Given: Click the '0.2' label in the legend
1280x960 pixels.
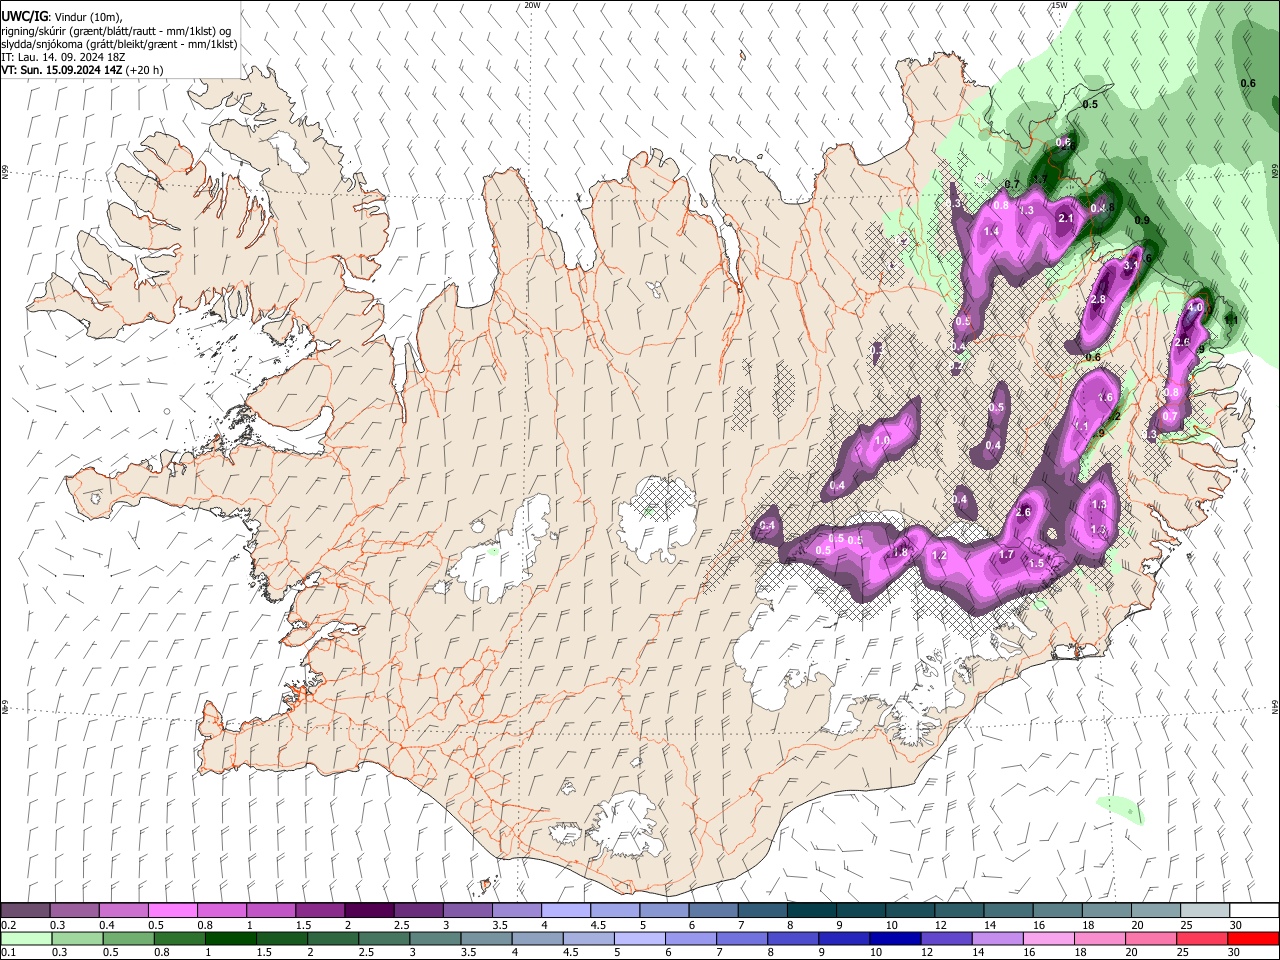Looking at the screenshot, I should (8, 925).
